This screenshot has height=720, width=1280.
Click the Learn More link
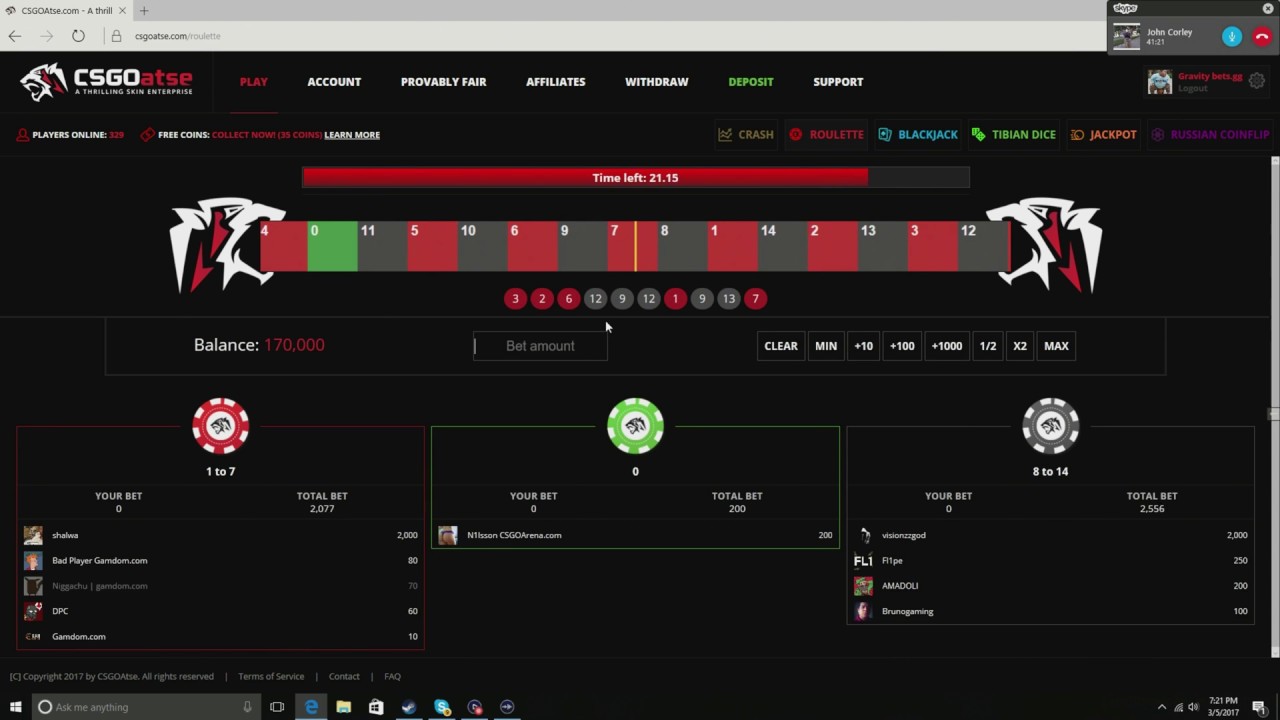tap(352, 135)
